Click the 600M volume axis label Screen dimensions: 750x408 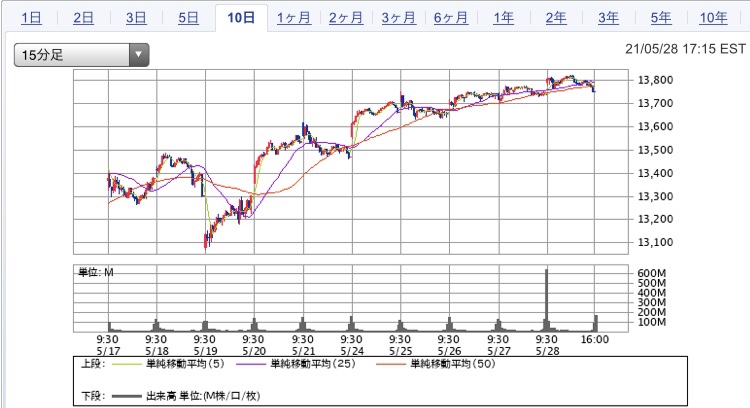click(x=651, y=273)
